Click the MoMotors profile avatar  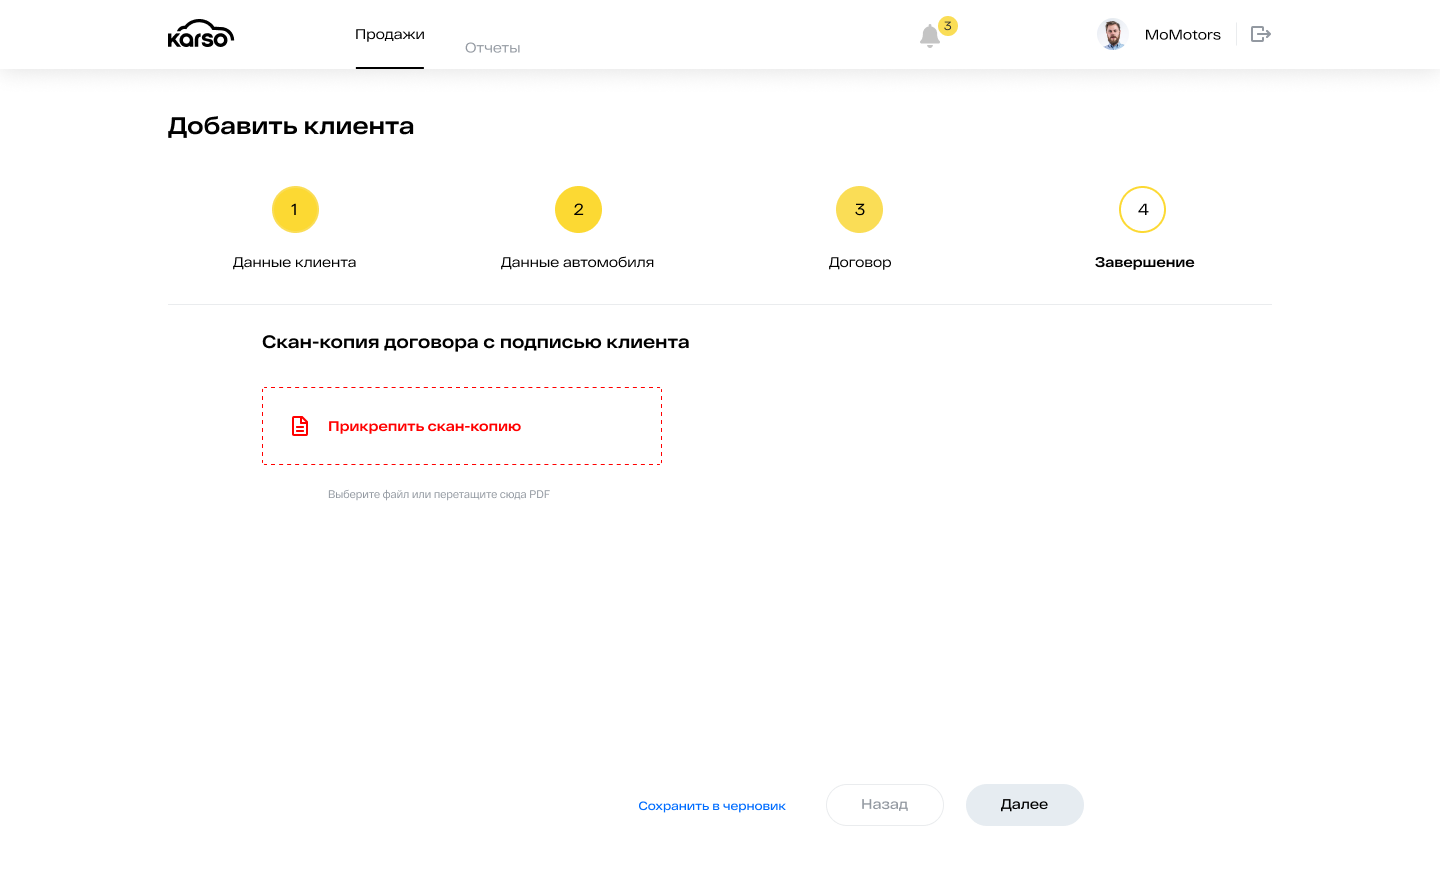[1112, 34]
